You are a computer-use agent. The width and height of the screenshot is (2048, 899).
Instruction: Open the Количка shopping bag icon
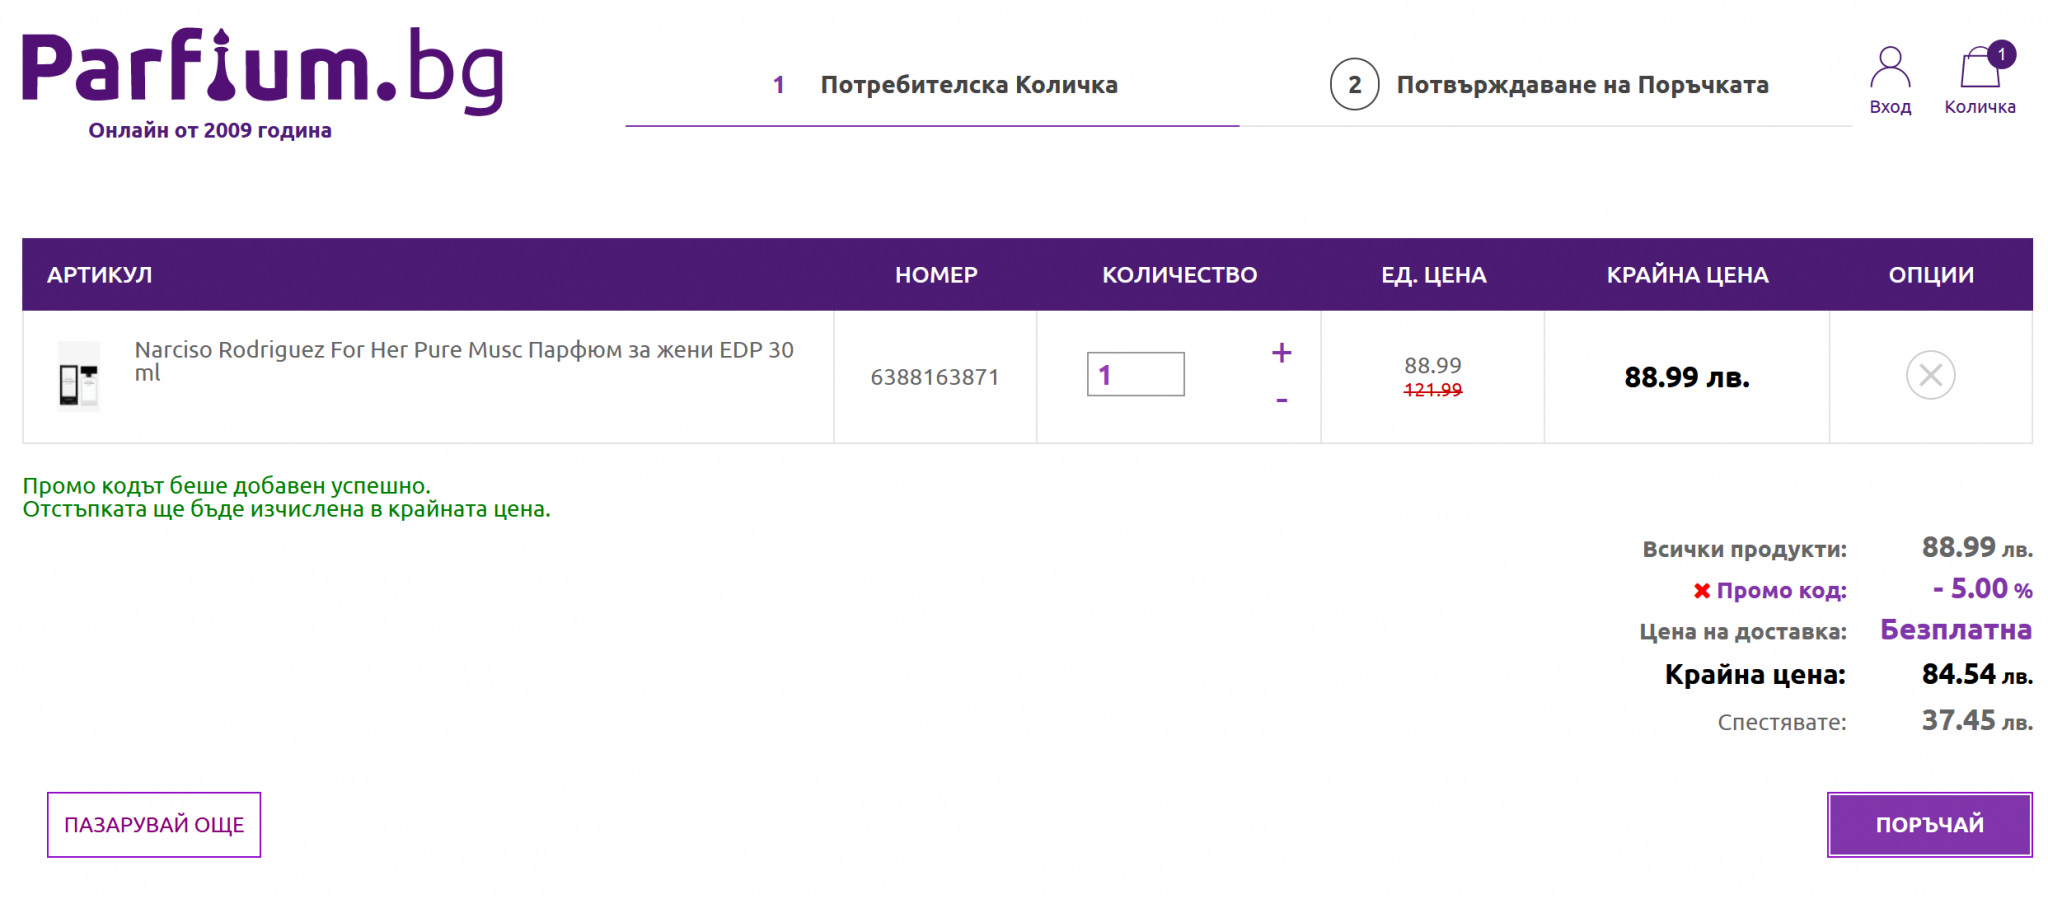(x=1979, y=80)
